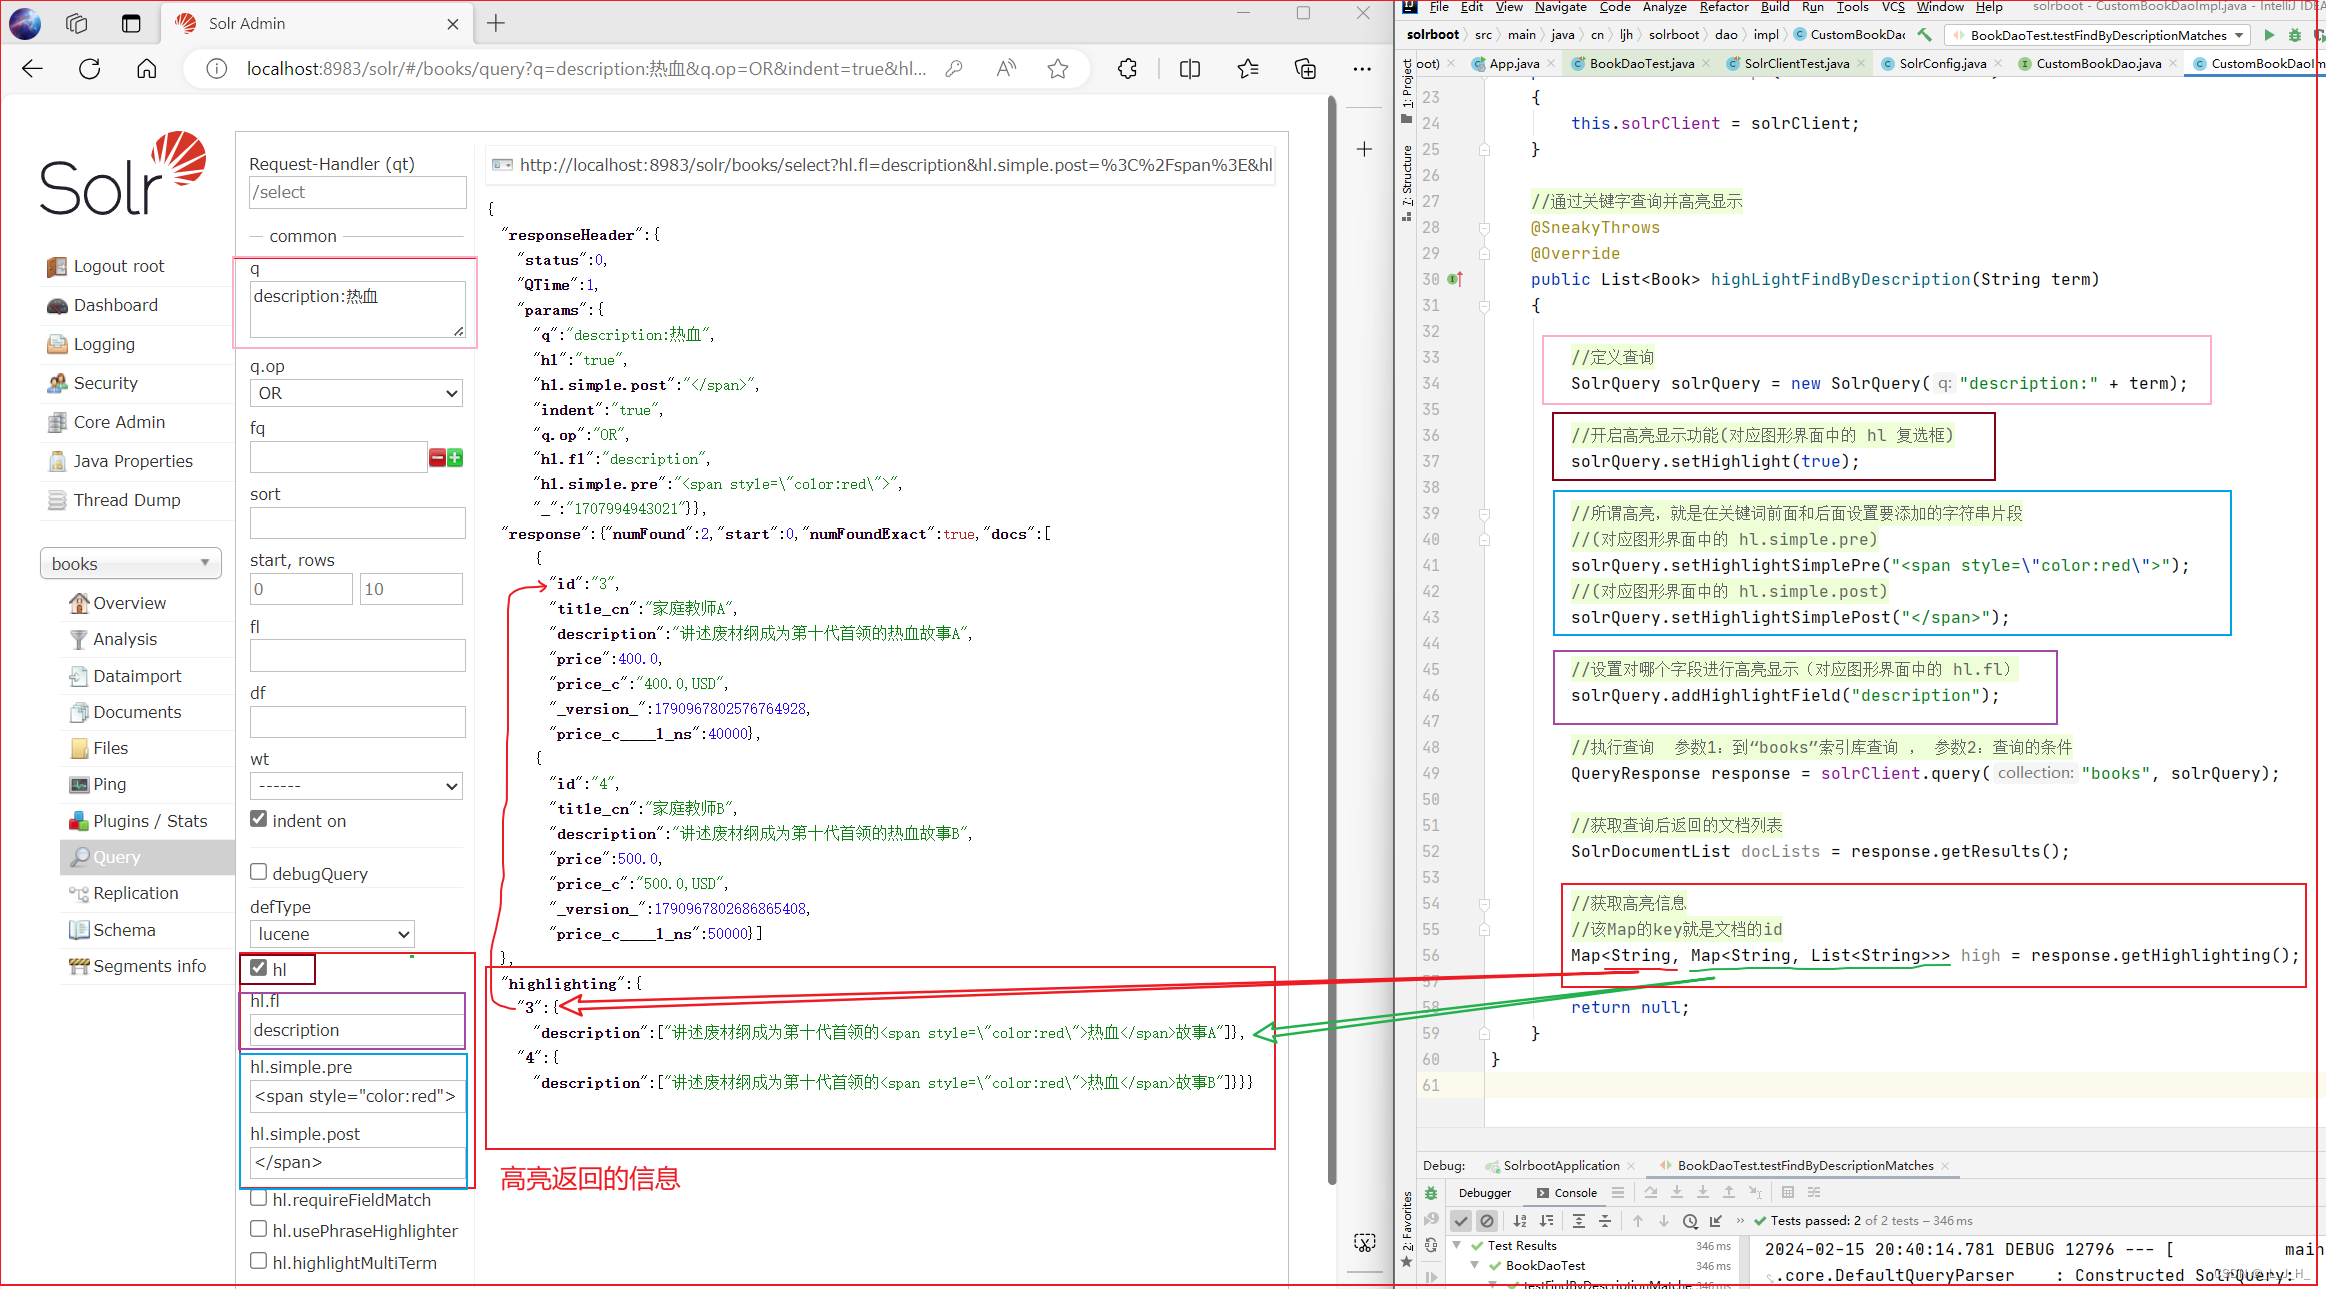Open the q.op OR dropdown
The height and width of the screenshot is (1289, 2326).
[x=357, y=394]
